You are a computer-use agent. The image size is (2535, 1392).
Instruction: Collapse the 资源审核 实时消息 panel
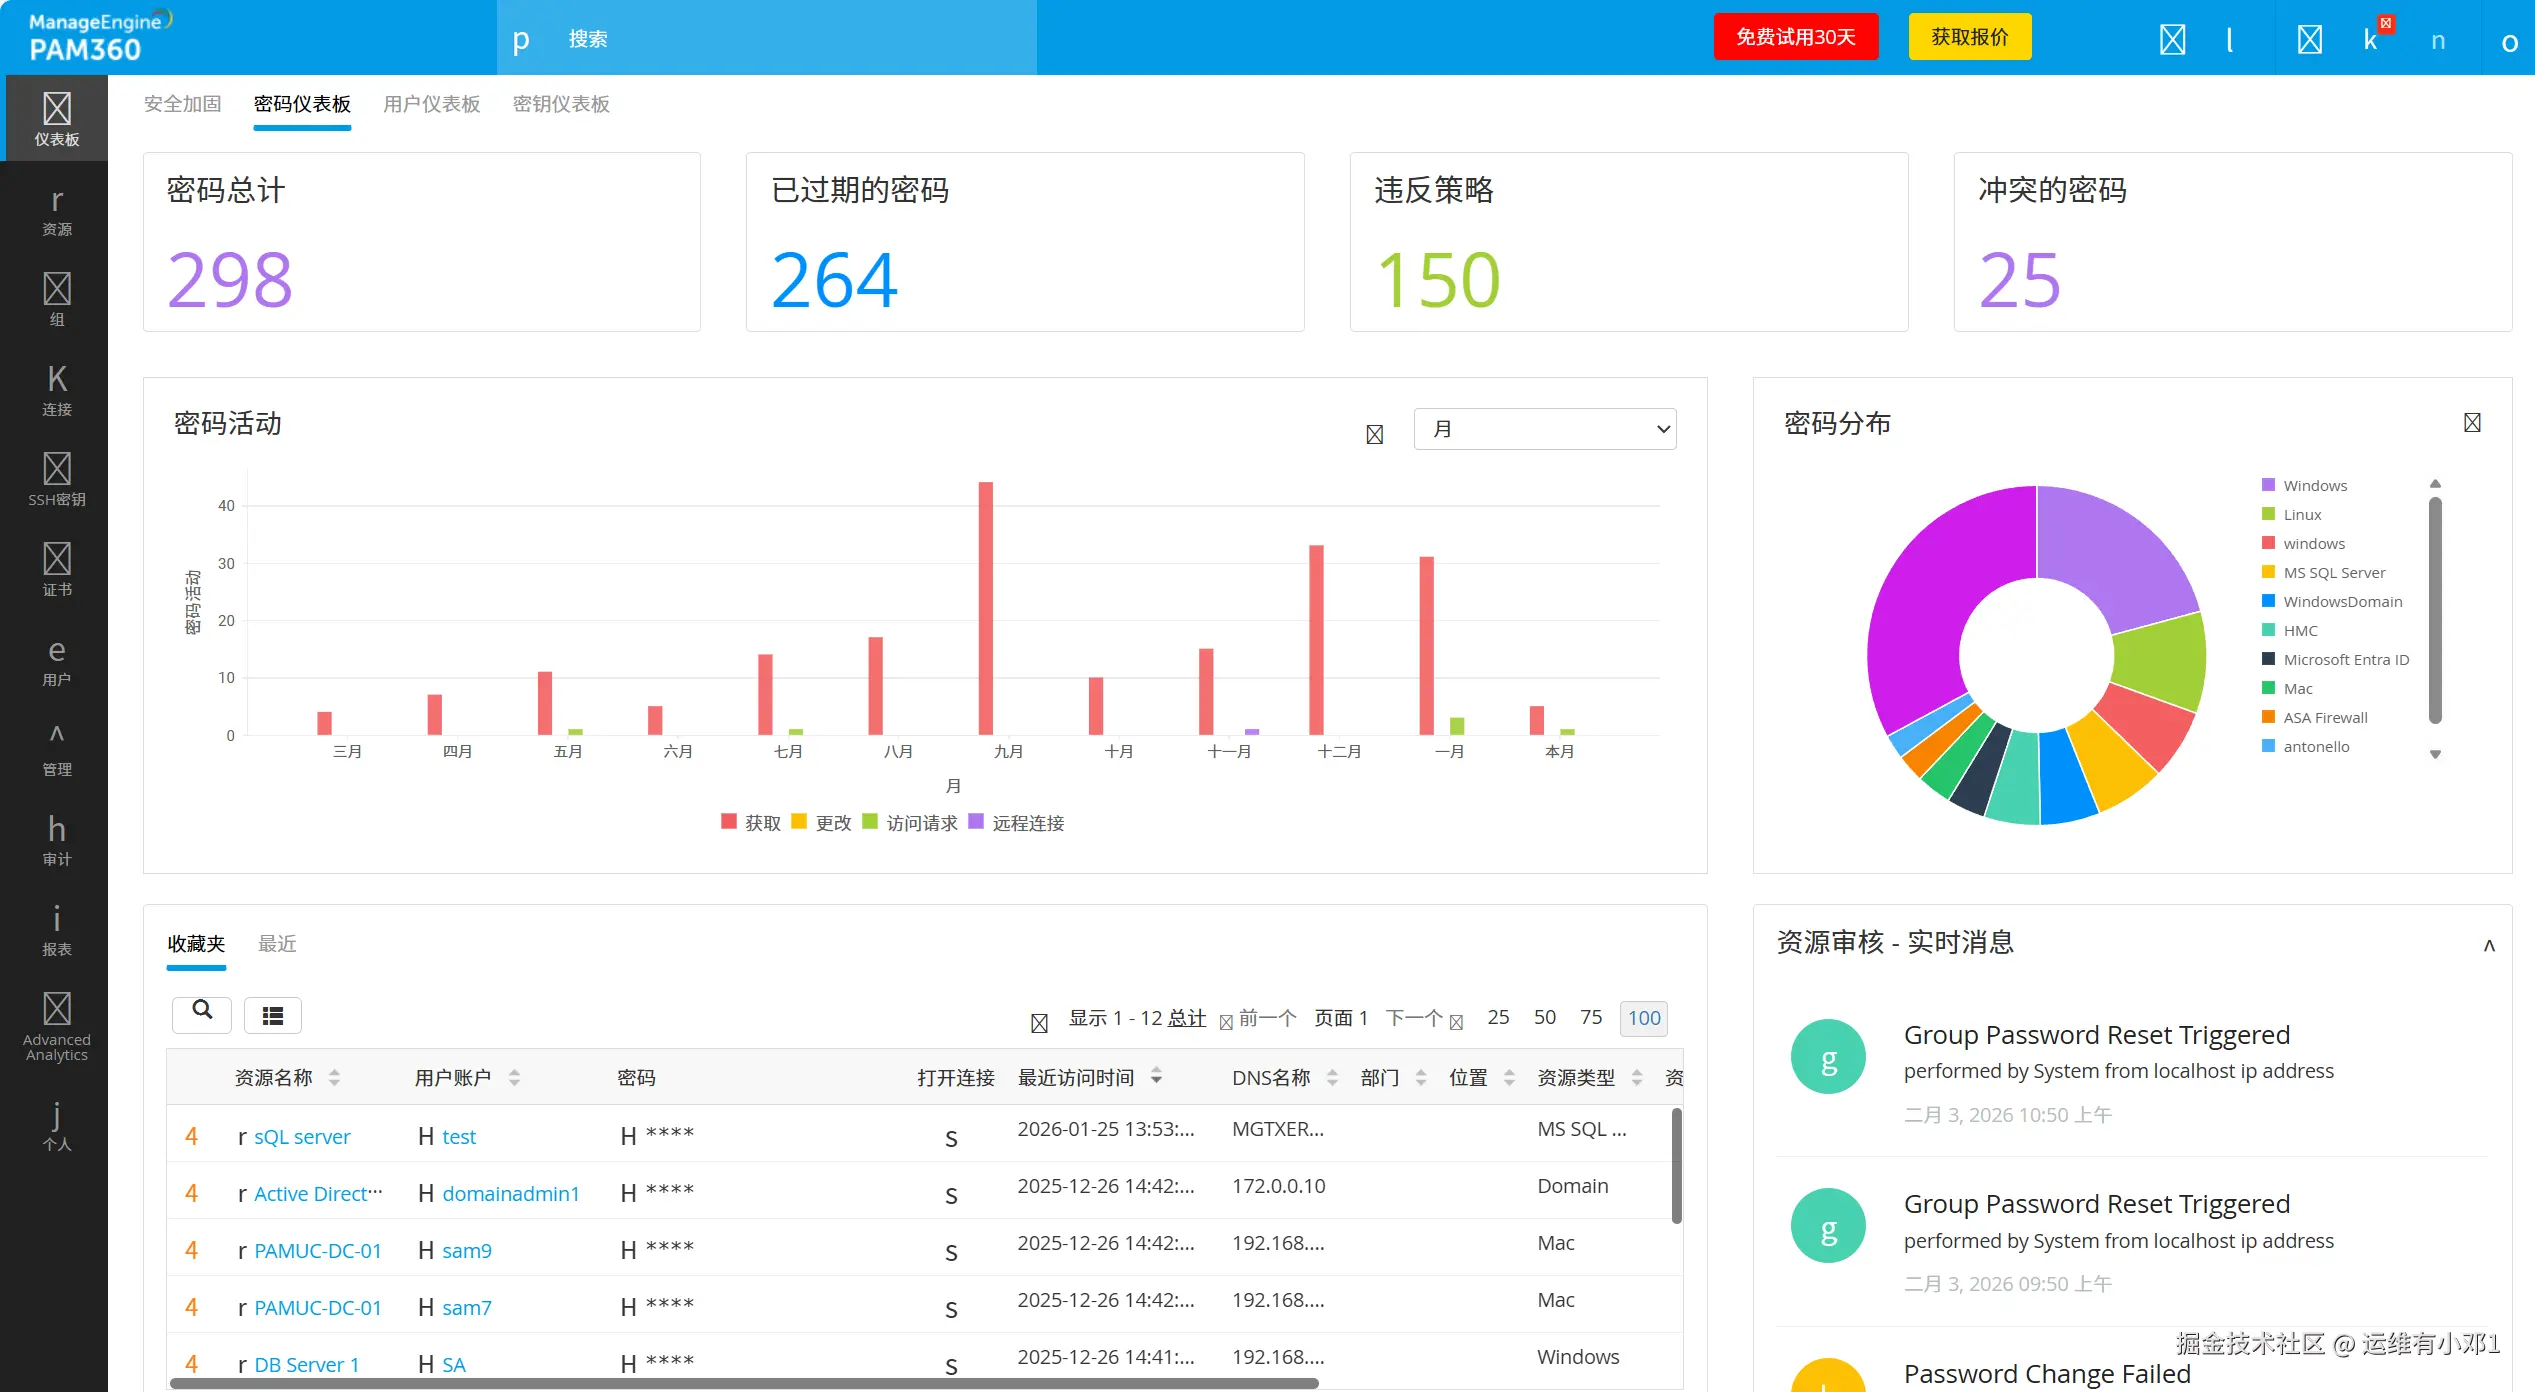pos(2488,945)
